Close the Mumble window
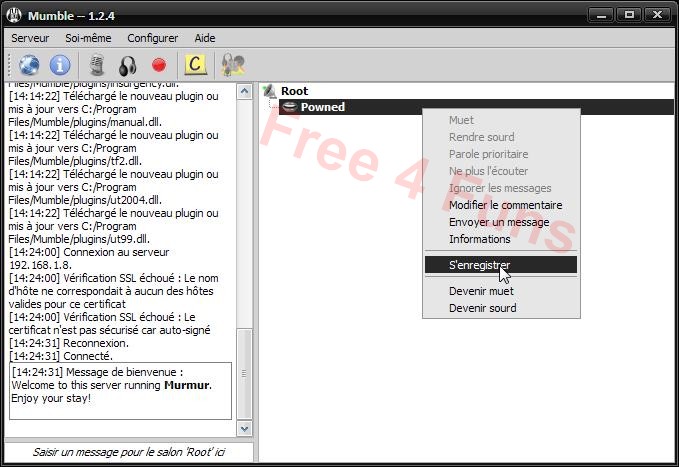 [x=657, y=15]
